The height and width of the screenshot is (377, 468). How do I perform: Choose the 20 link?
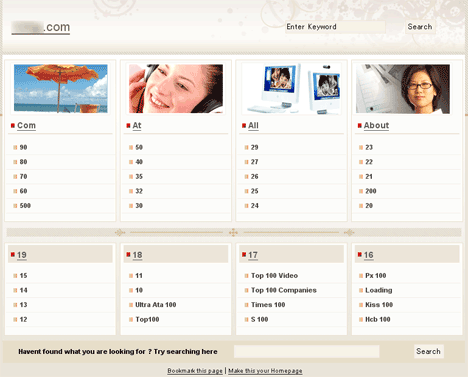tap(369, 206)
